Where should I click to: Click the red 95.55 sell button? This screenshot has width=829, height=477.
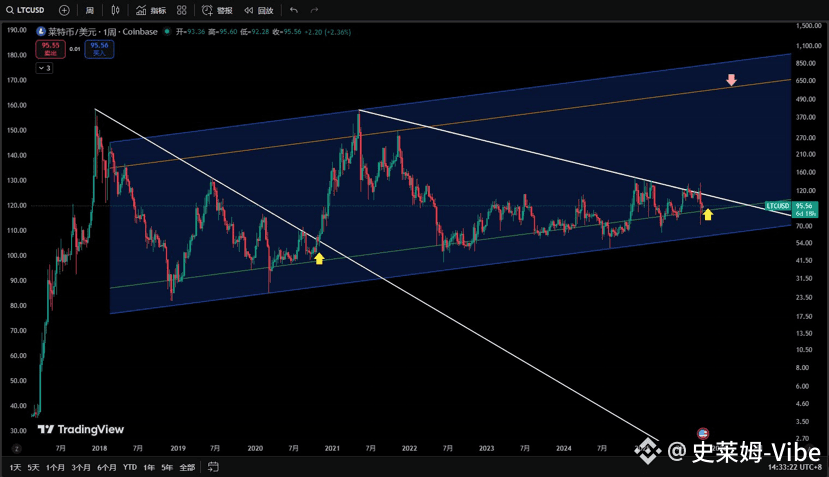point(51,49)
